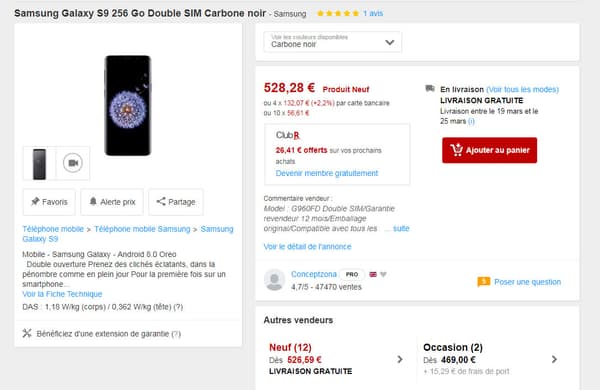
Task: Open the product video thumbnail icon
Action: pyautogui.click(x=73, y=163)
